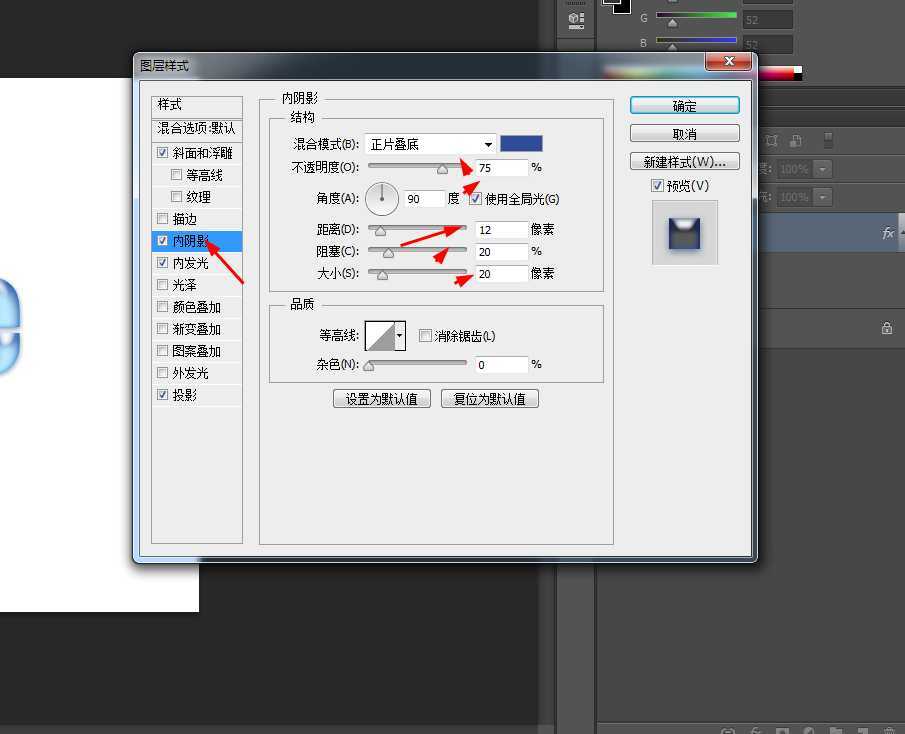Screen dimensions: 905x734
Task: Click the fx icon in the Layers panel
Action: [887, 232]
